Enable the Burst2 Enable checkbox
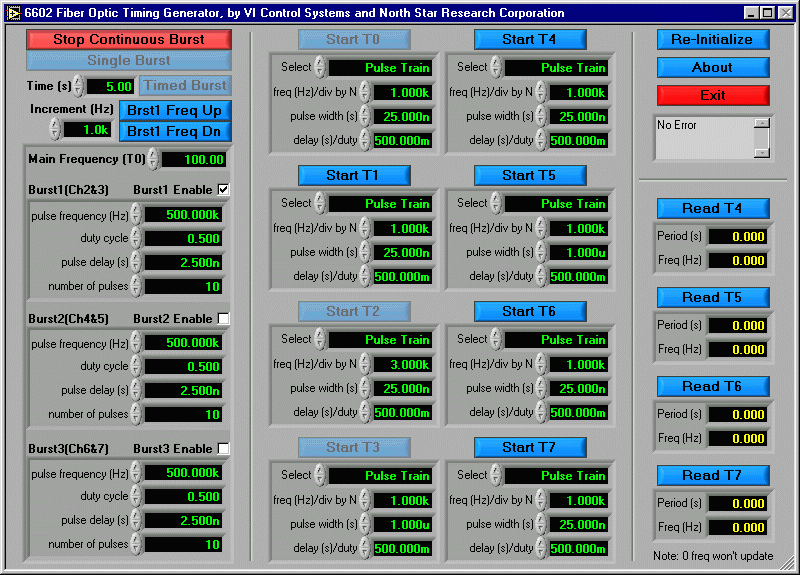Viewport: 800px width, 575px height. 223,318
